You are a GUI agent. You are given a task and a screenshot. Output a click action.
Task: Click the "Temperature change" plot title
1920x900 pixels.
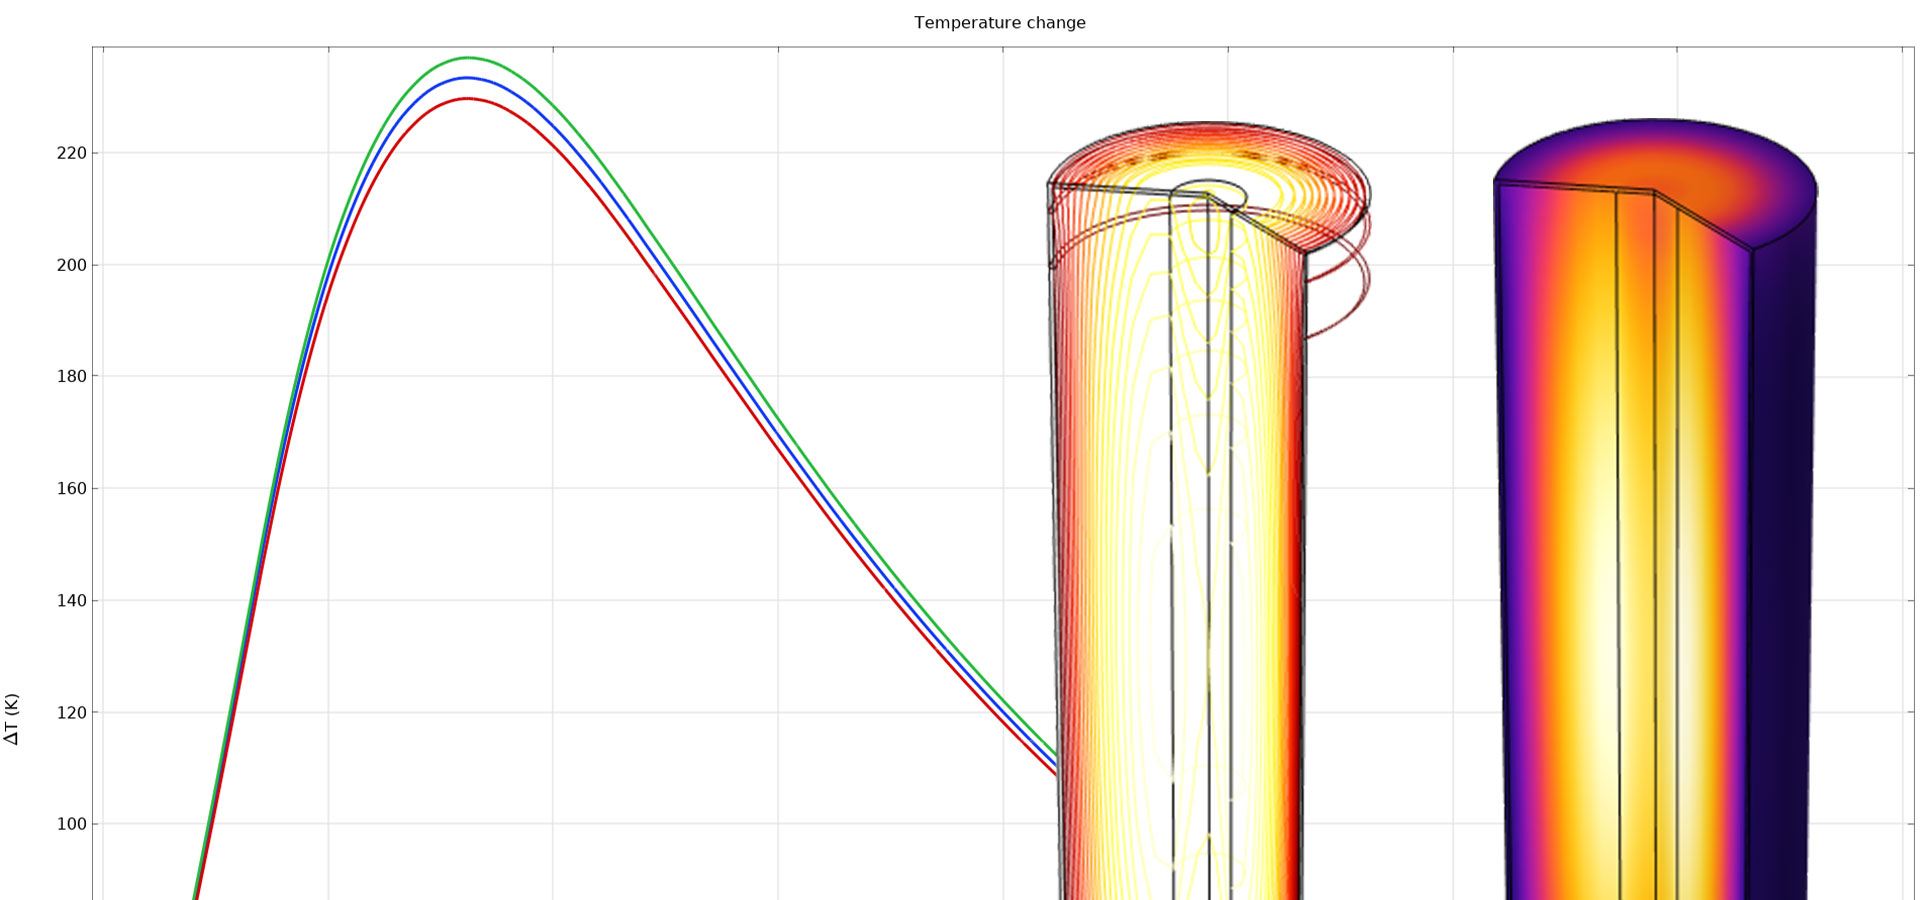(x=999, y=23)
